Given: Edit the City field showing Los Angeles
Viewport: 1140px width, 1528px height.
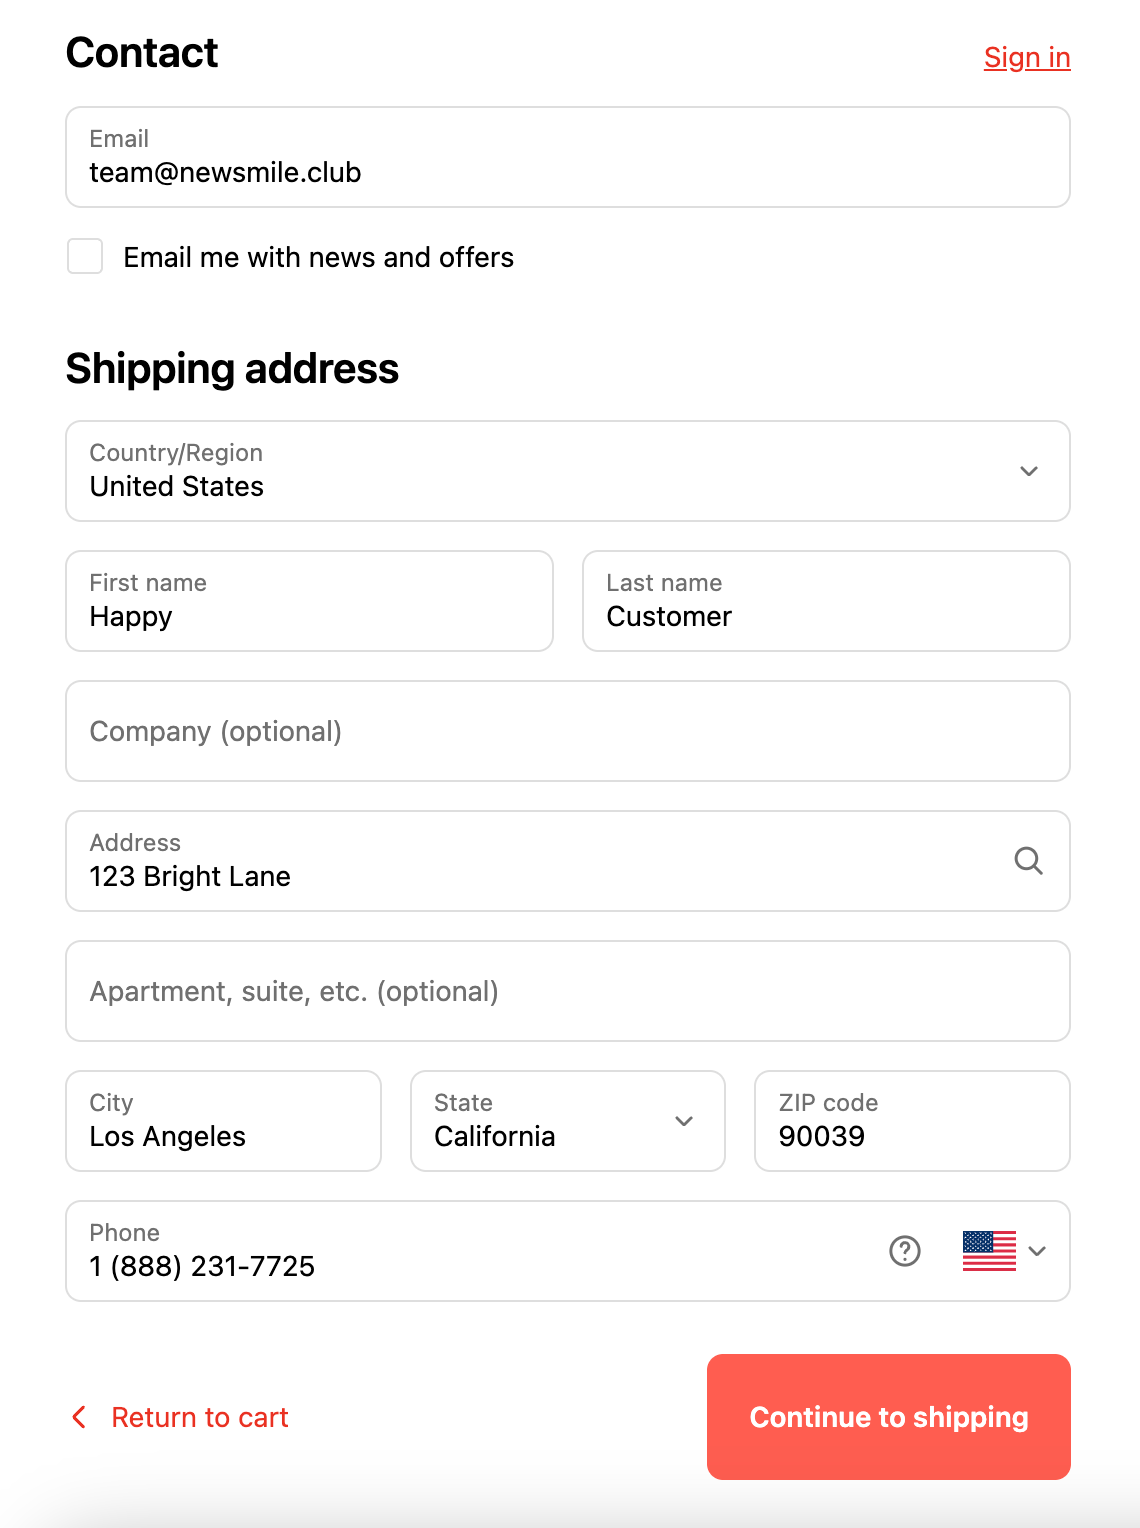Looking at the screenshot, I should (x=223, y=1121).
